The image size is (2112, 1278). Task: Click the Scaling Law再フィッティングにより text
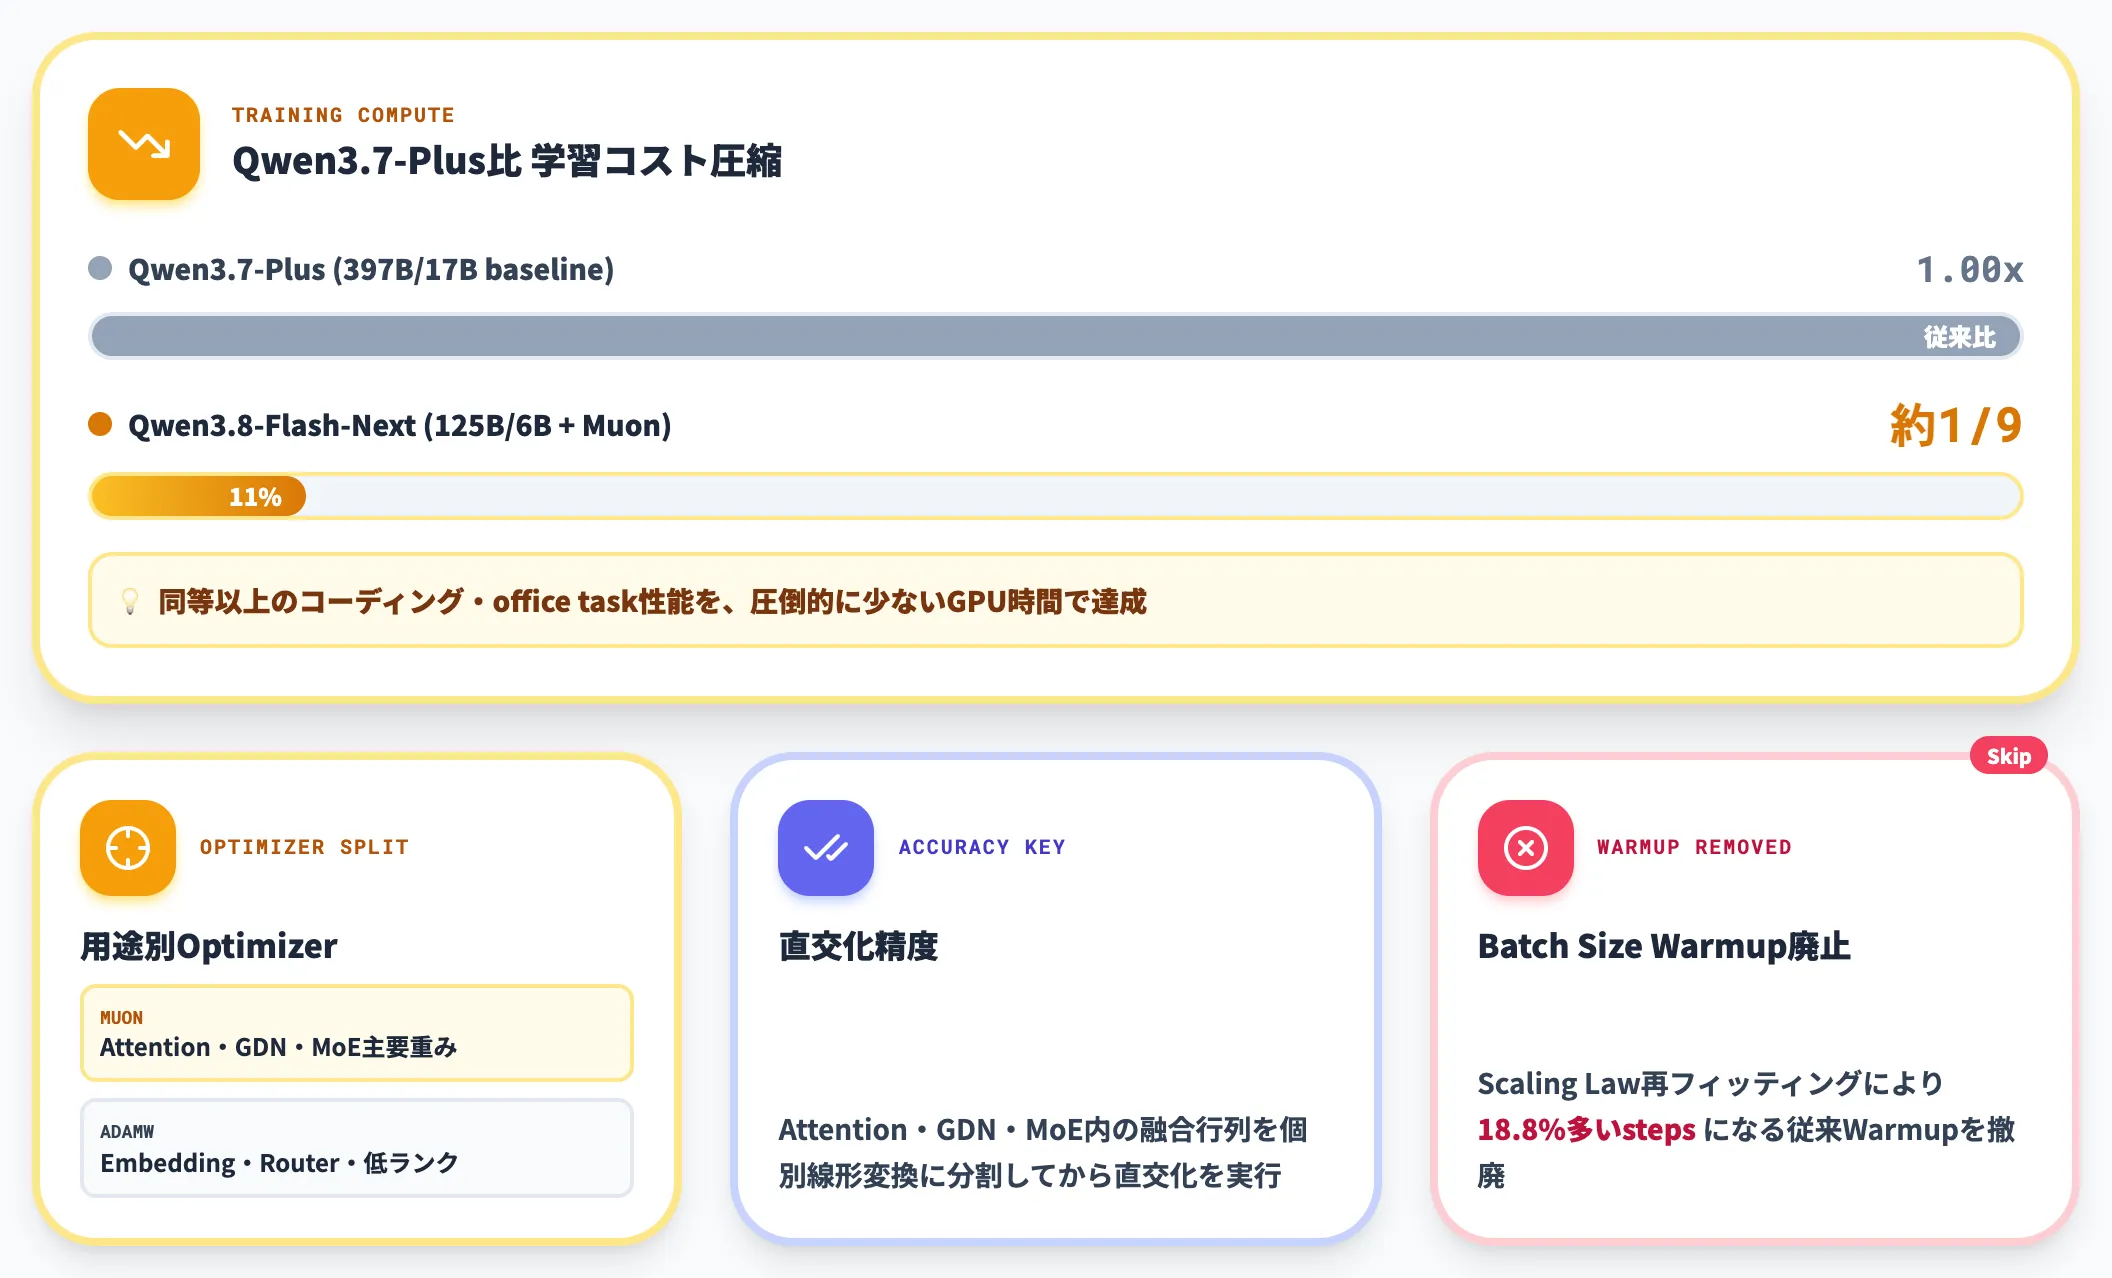point(1711,1083)
